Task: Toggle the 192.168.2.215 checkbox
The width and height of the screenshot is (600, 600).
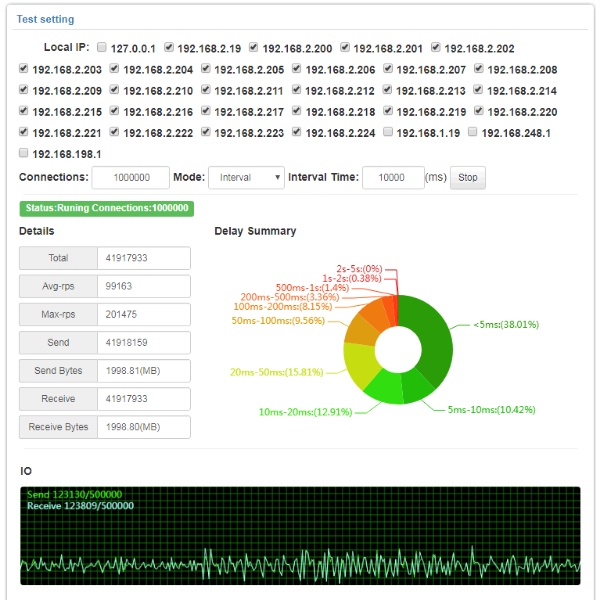Action: coord(23,111)
